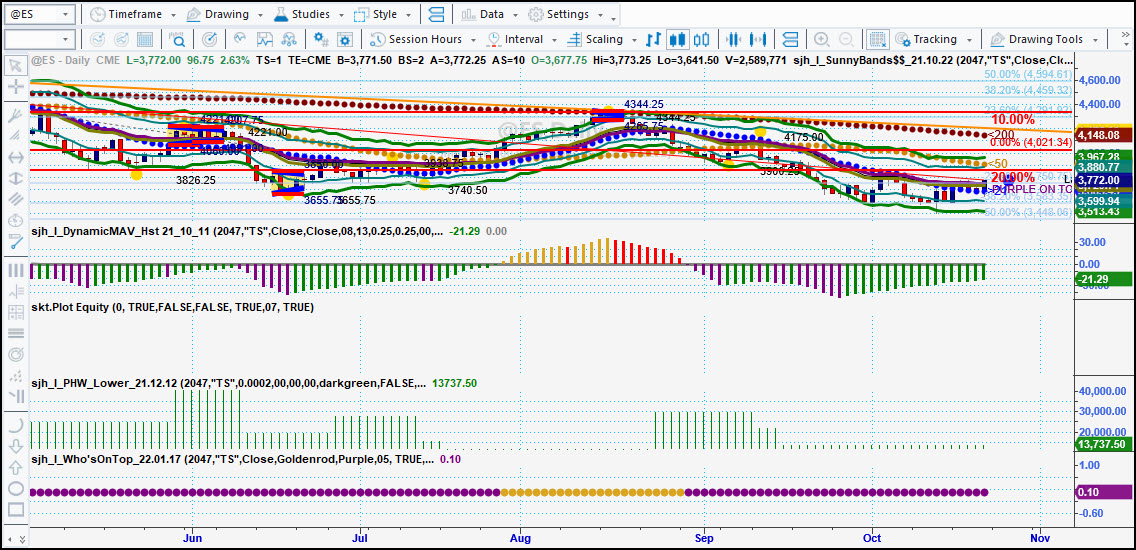The height and width of the screenshot is (550, 1136).
Task: Click the stacked panes icon beside zoom buttons
Action: point(790,39)
